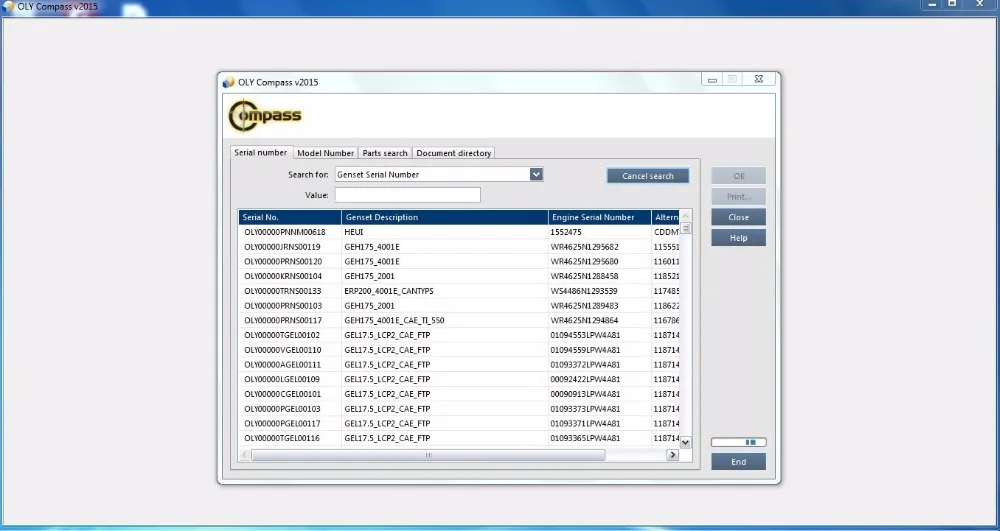Open the Search for dropdown list
1000x531 pixels.
536,174
